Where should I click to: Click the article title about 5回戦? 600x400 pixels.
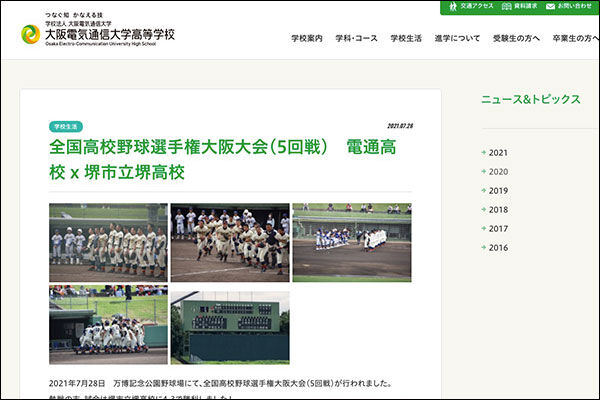click(x=223, y=160)
